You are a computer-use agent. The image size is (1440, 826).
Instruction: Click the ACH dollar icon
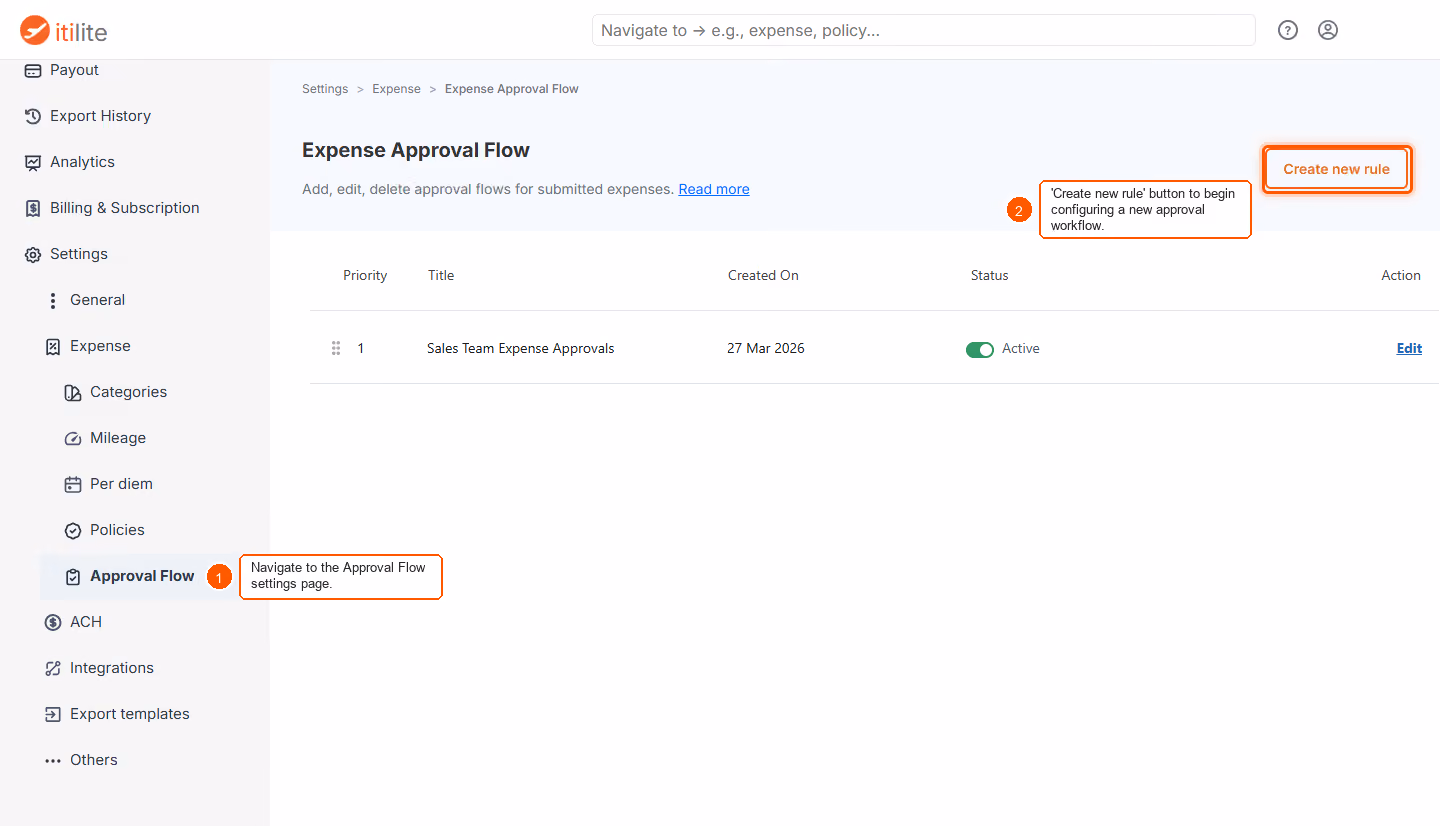(53, 622)
